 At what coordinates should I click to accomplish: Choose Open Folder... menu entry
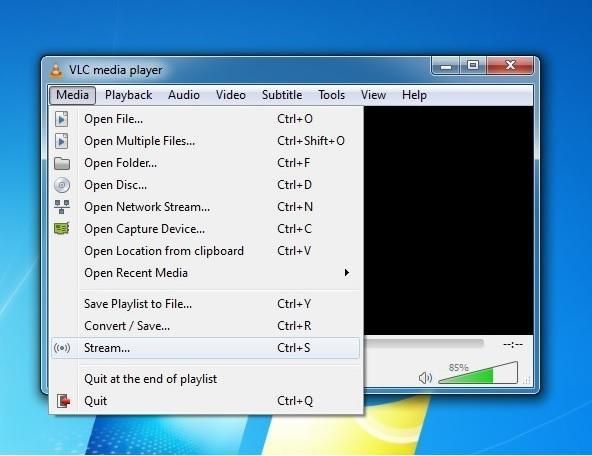click(206, 163)
